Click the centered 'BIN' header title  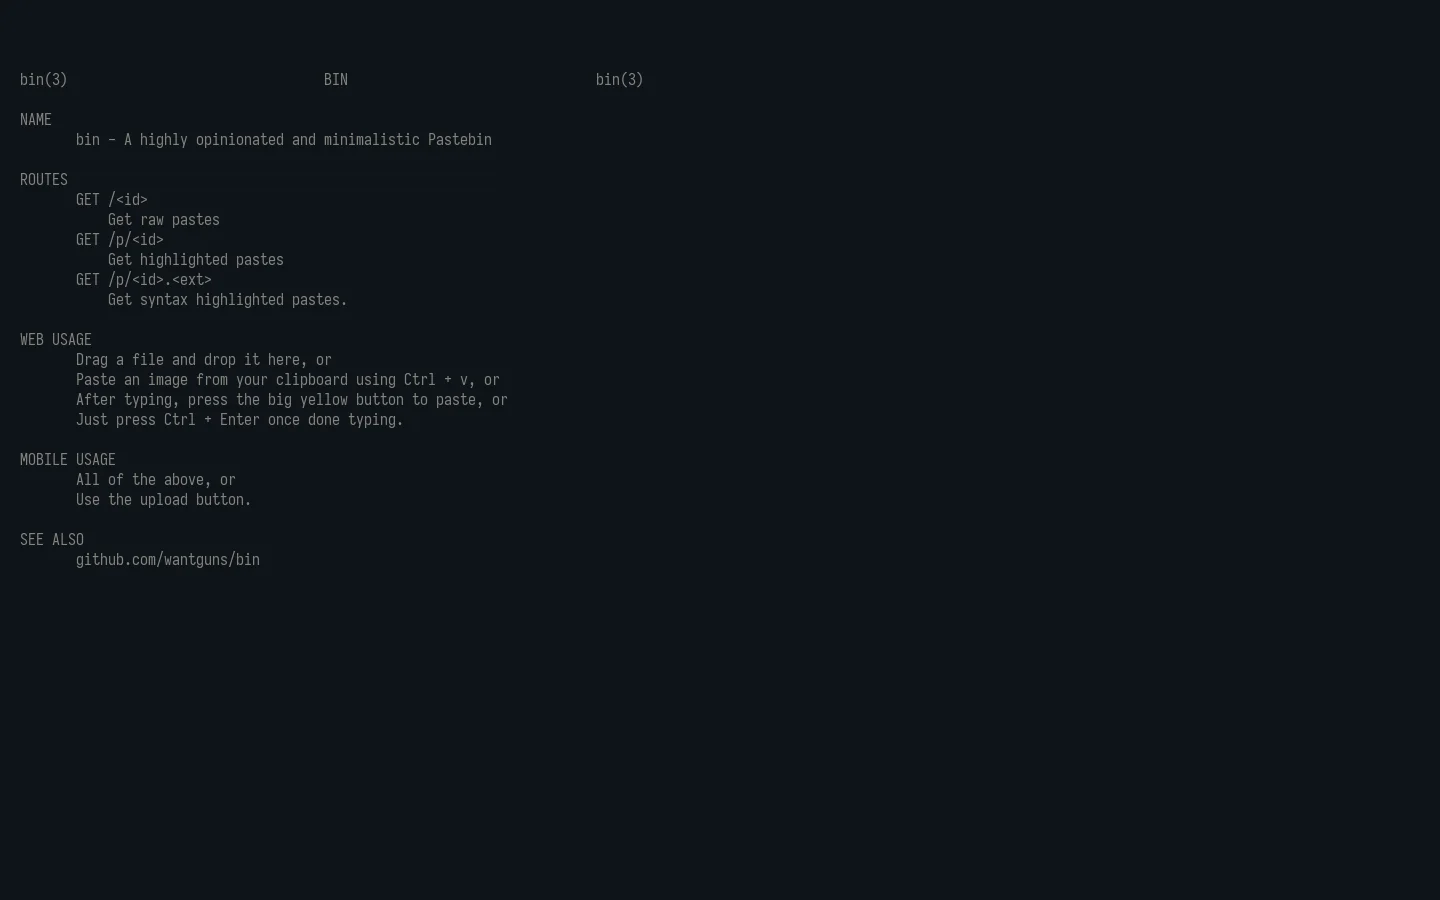(x=336, y=80)
